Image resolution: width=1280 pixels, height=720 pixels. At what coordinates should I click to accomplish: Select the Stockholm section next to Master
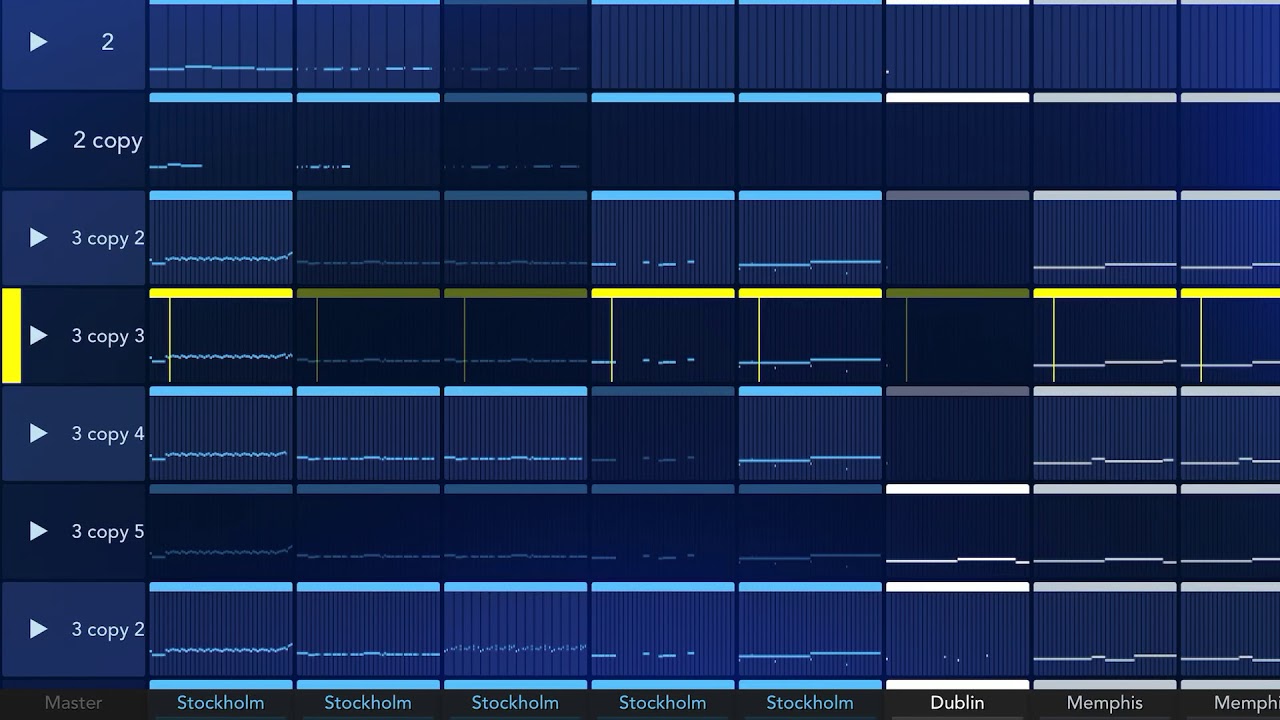click(221, 703)
